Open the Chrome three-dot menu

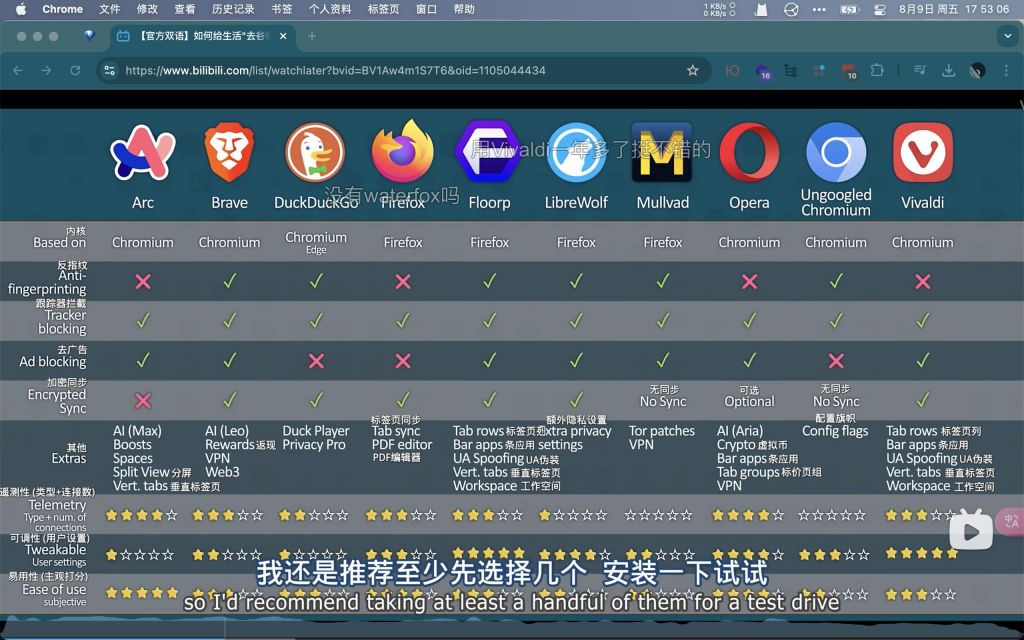point(1005,70)
